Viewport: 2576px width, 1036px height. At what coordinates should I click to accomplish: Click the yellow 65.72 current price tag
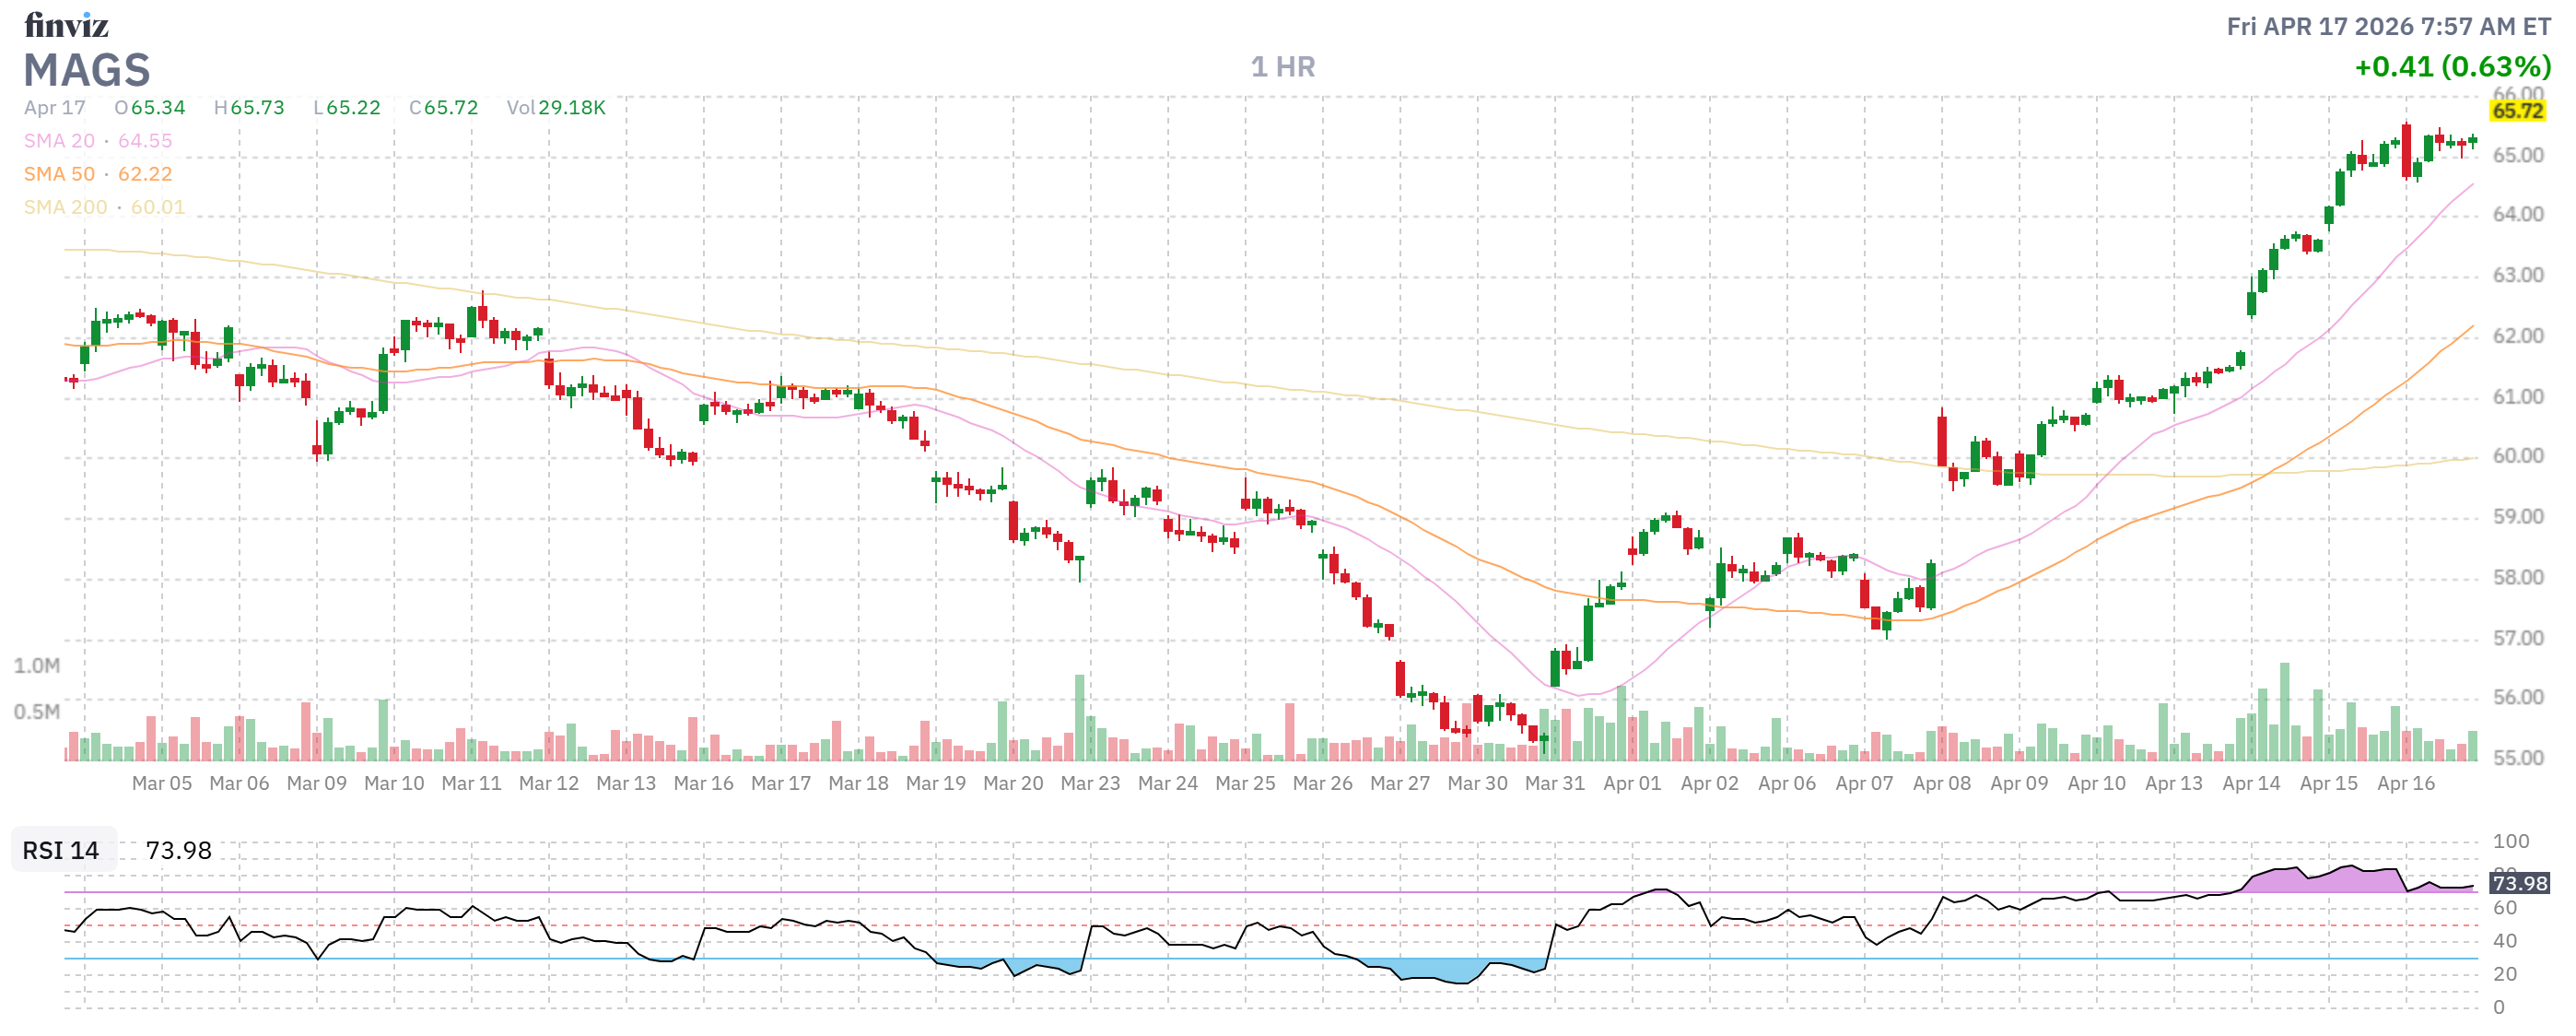coord(2516,111)
